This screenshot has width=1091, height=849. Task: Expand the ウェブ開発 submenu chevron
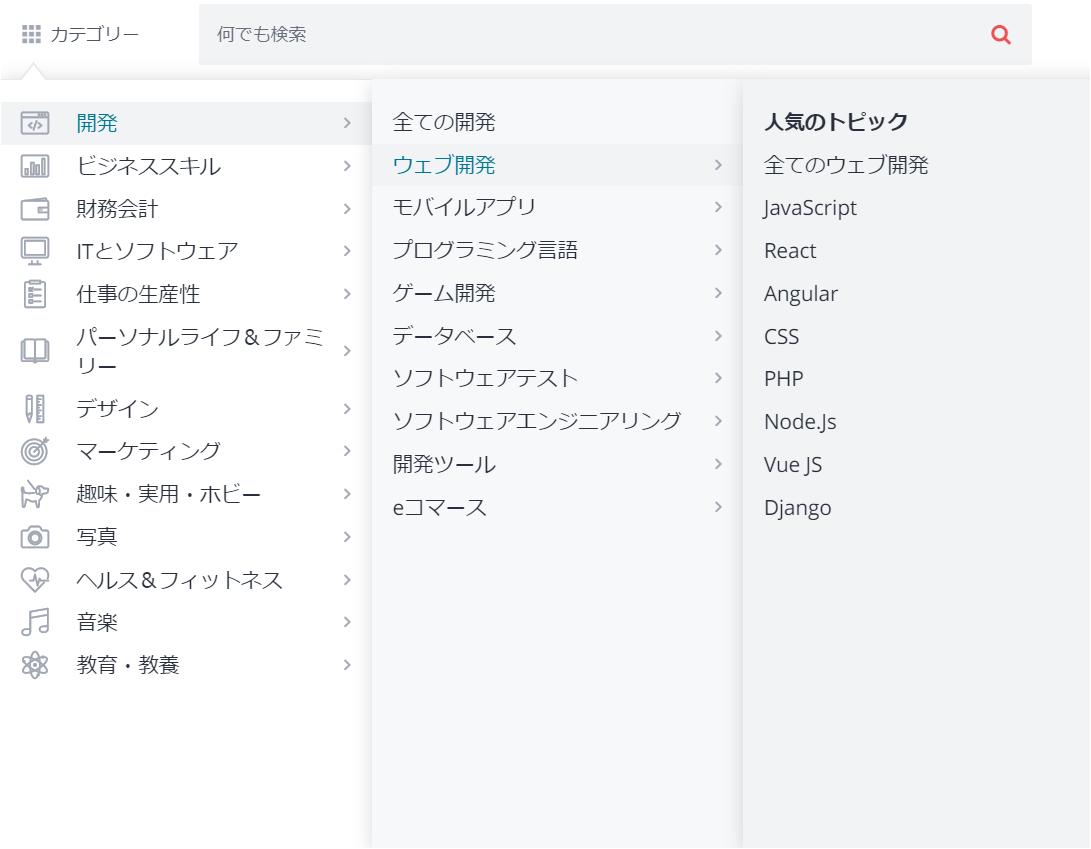[719, 165]
